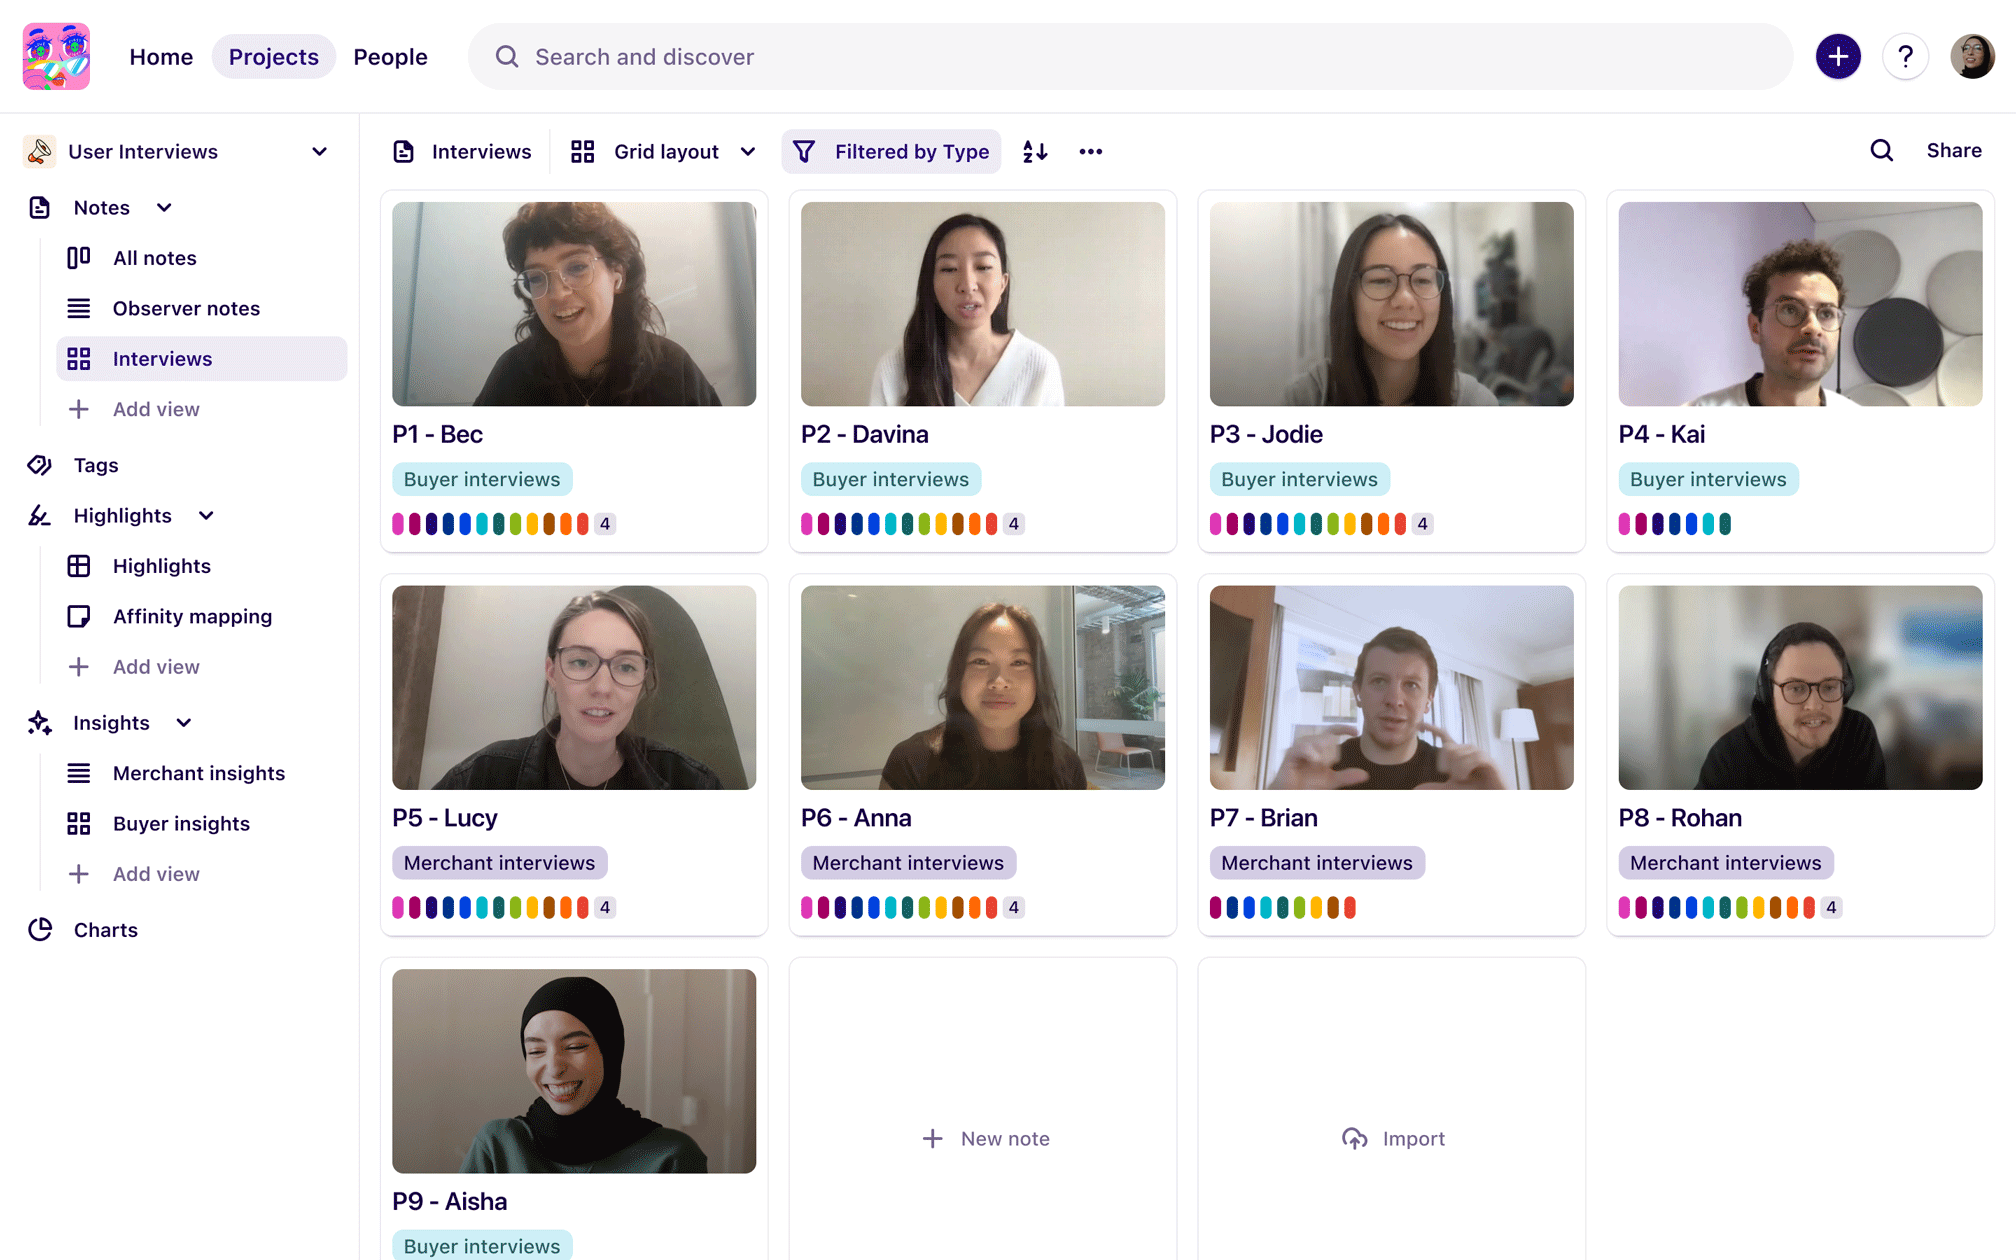Select Affinity mapping view
Image resolution: width=2016 pixels, height=1260 pixels.
192,616
